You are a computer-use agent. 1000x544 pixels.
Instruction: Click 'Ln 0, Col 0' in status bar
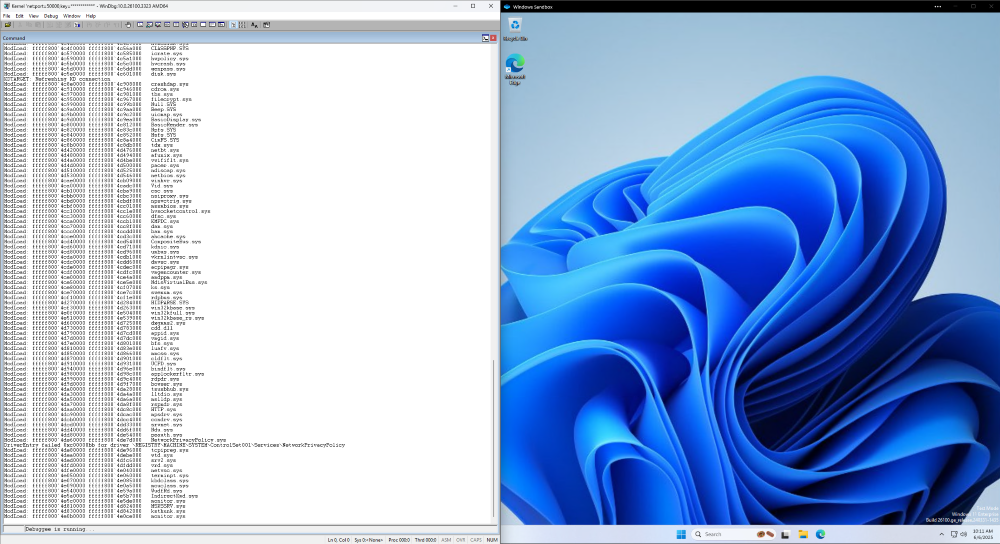339,540
